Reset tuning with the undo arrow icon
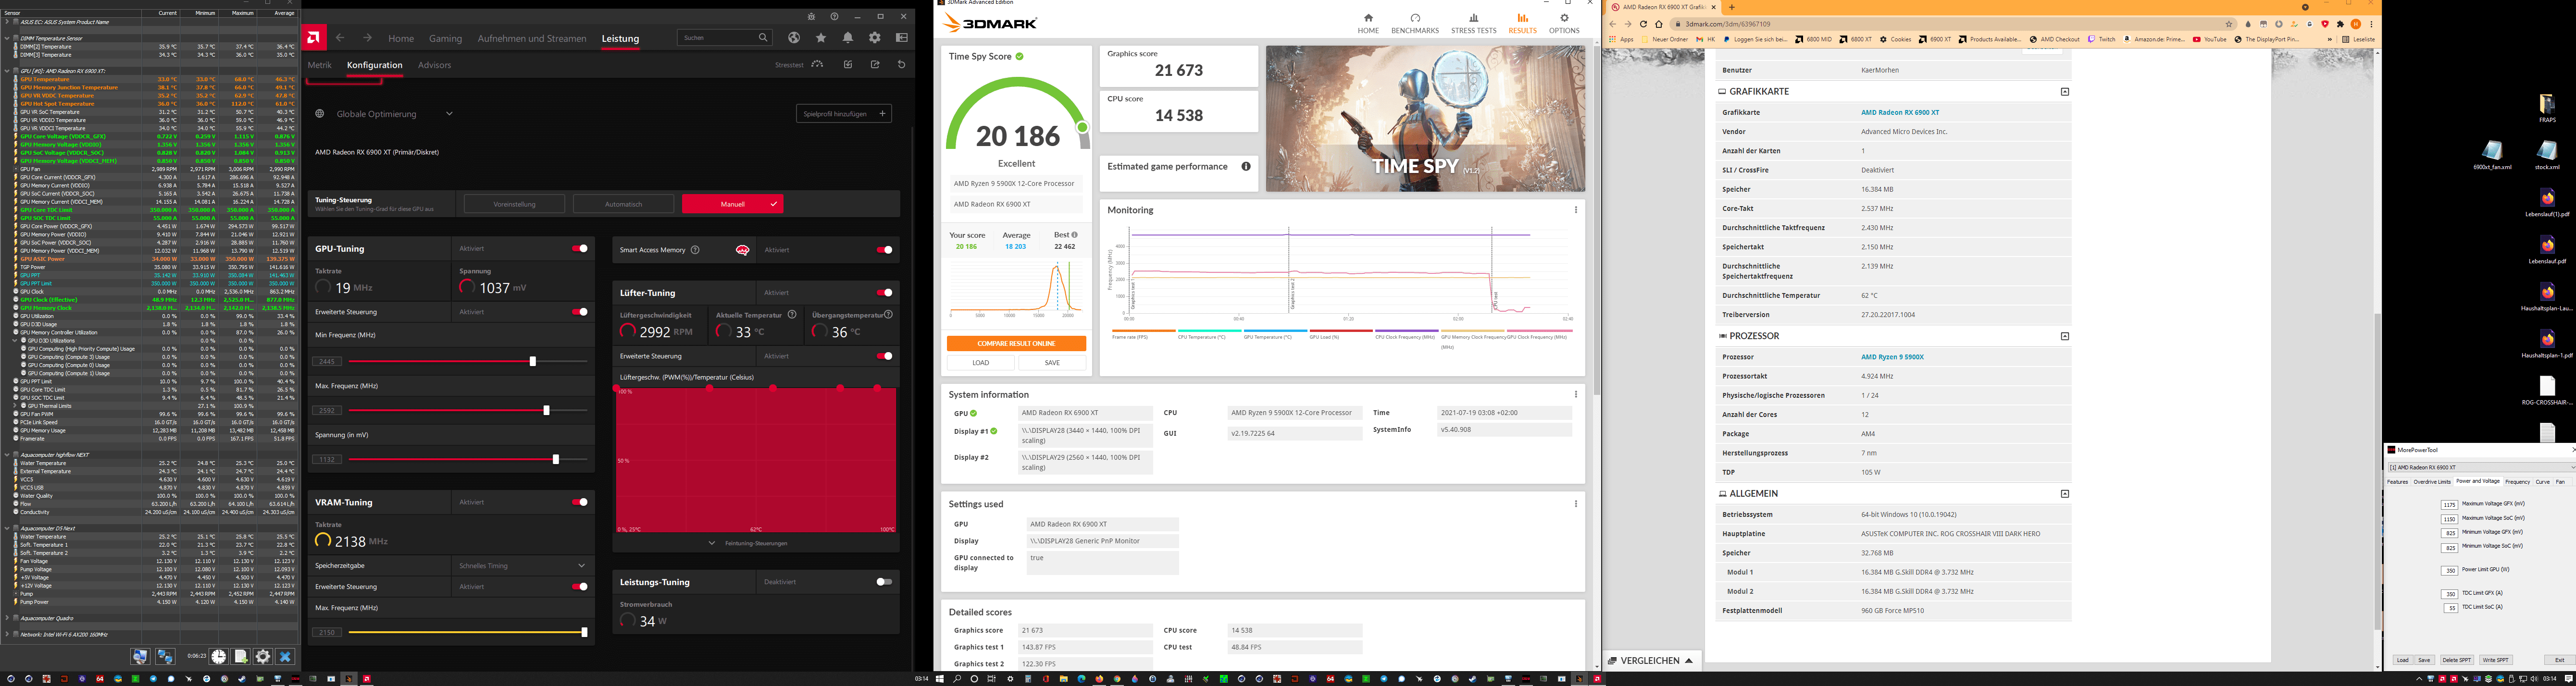Image resolution: width=2576 pixels, height=686 pixels. coord(902,65)
